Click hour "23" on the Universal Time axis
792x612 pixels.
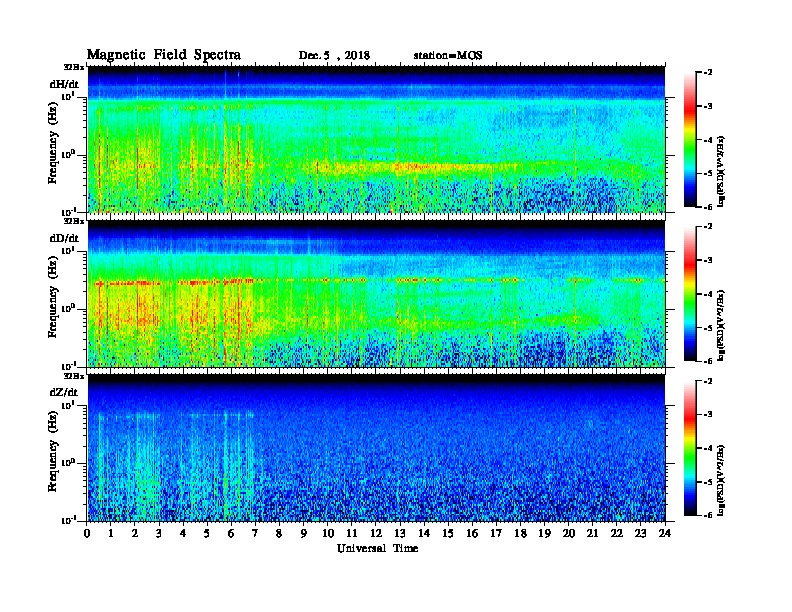tap(640, 533)
